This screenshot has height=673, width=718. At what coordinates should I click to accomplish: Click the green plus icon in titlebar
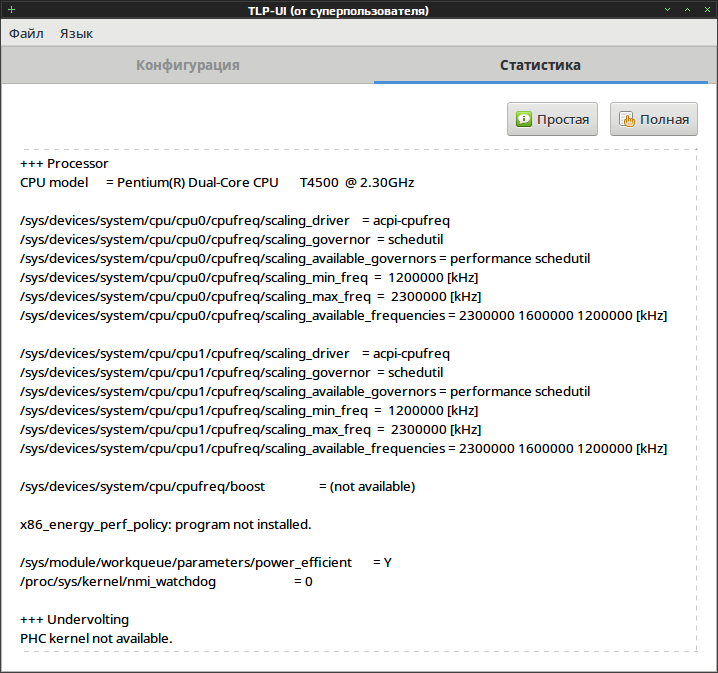[x=11, y=10]
